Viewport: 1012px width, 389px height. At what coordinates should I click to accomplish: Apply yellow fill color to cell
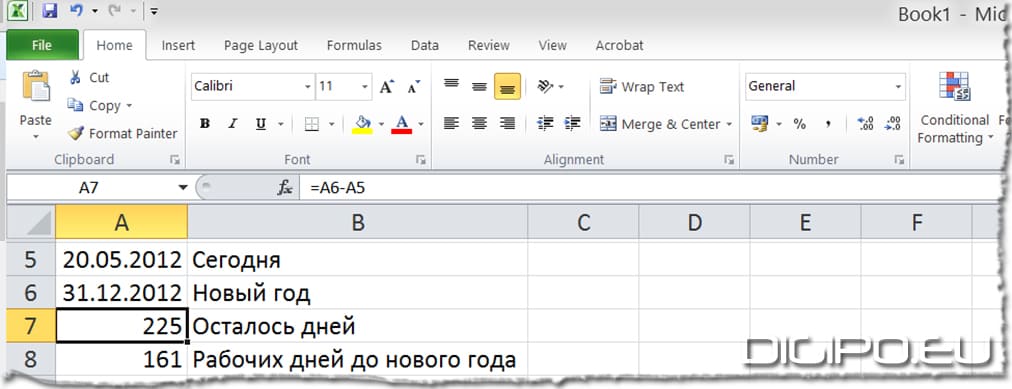363,125
